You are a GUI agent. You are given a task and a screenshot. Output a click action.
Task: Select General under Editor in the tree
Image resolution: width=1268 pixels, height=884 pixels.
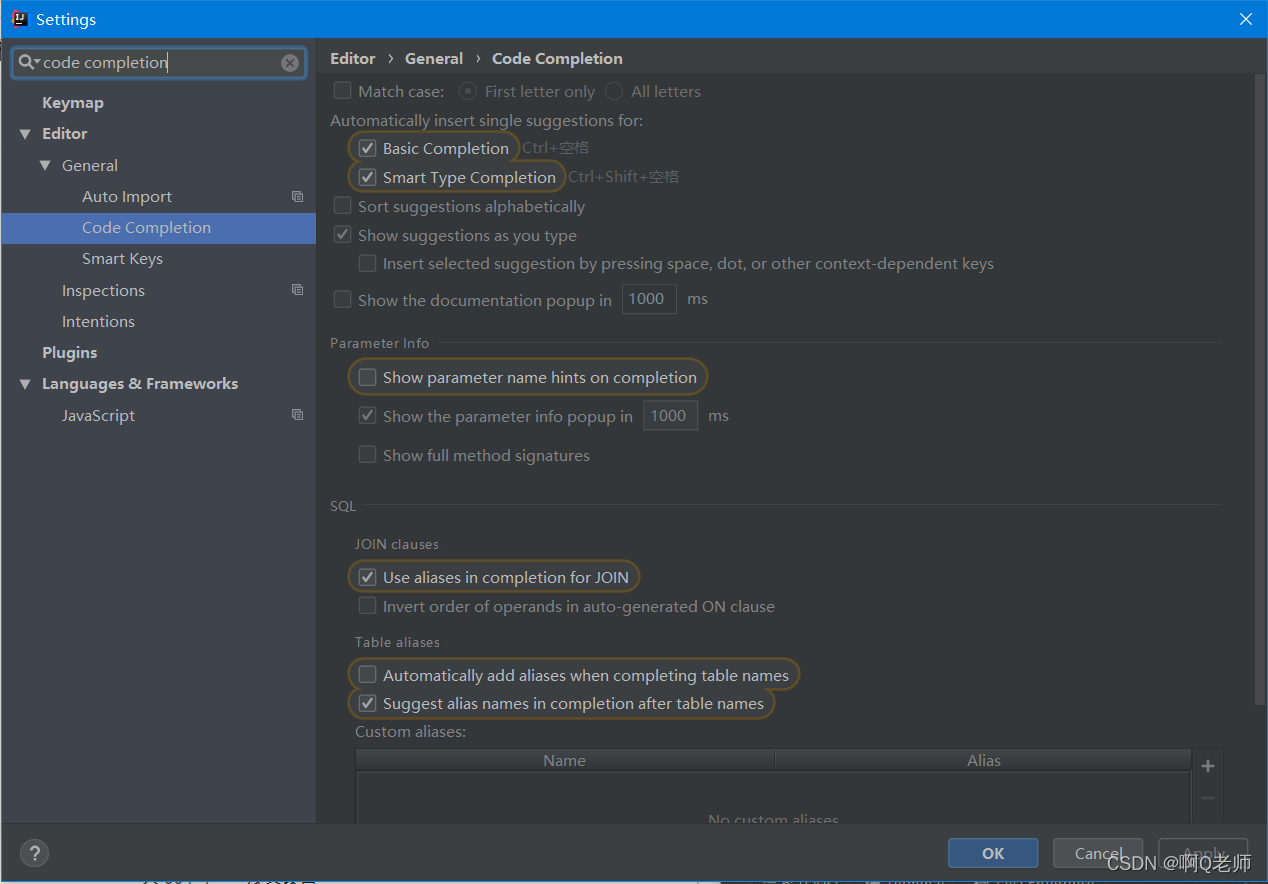point(90,166)
